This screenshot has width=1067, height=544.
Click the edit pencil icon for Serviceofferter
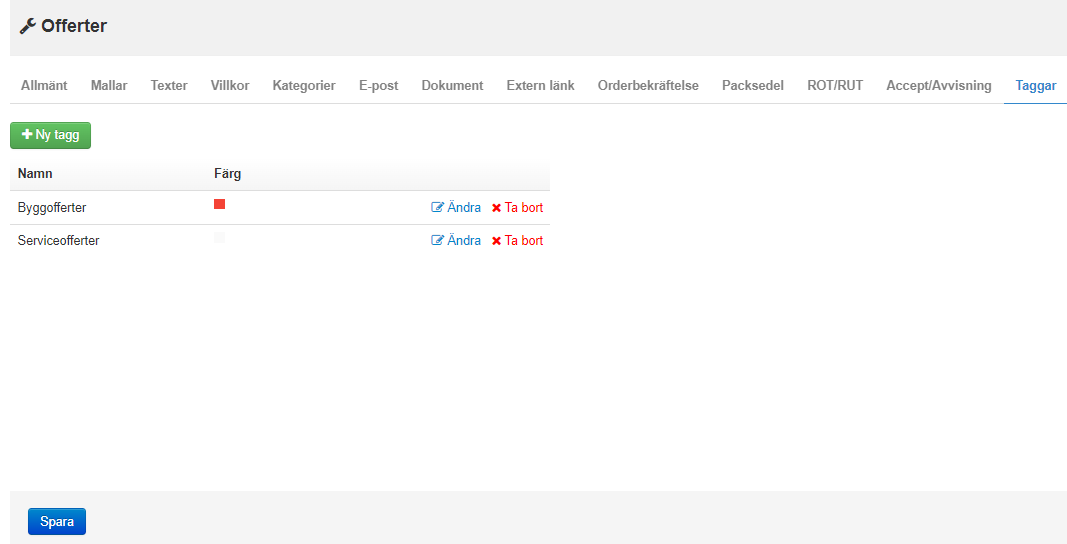click(x=438, y=240)
